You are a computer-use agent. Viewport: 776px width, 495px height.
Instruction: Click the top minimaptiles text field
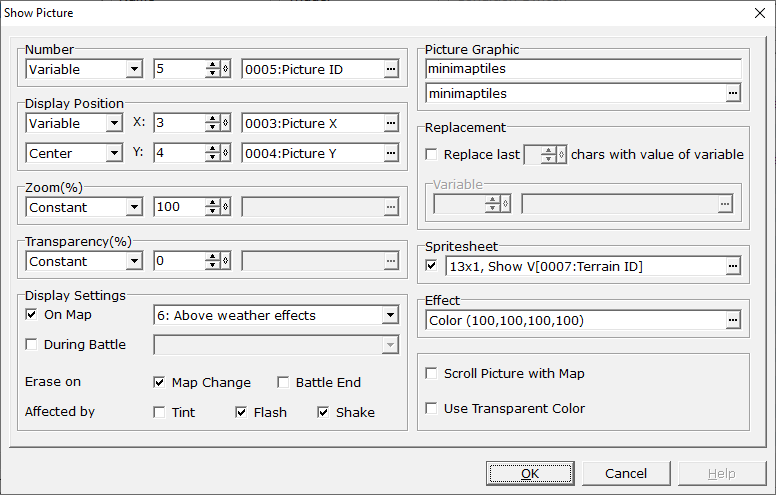click(583, 69)
